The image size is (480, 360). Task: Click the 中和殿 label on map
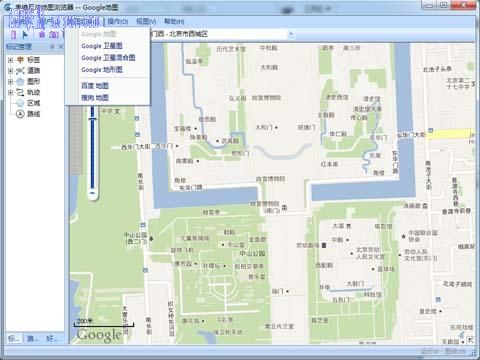(x=269, y=48)
